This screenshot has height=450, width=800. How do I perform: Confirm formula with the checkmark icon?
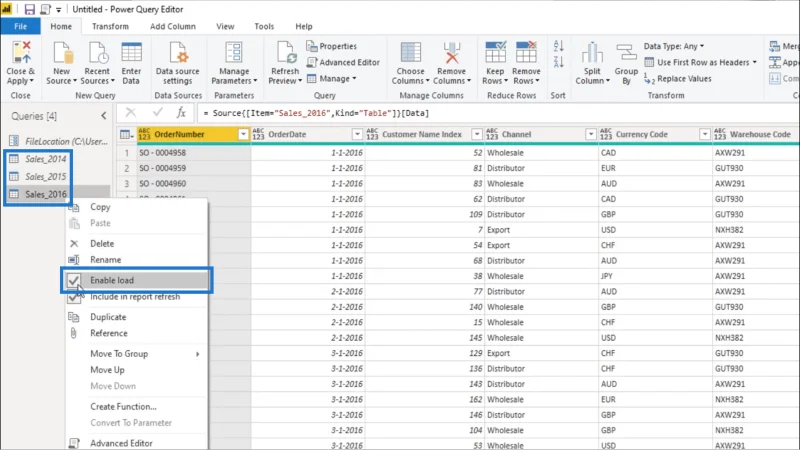click(158, 113)
